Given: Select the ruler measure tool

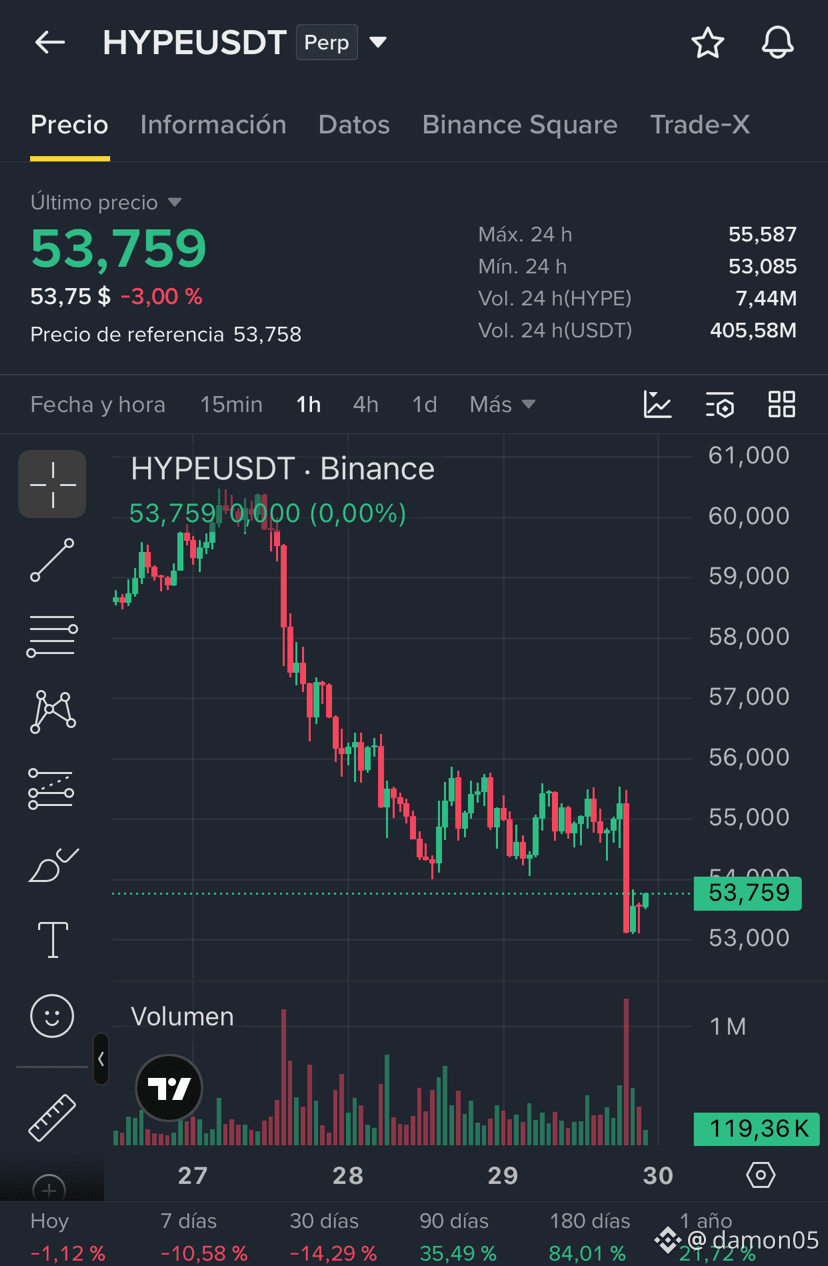Looking at the screenshot, I should 52,1118.
